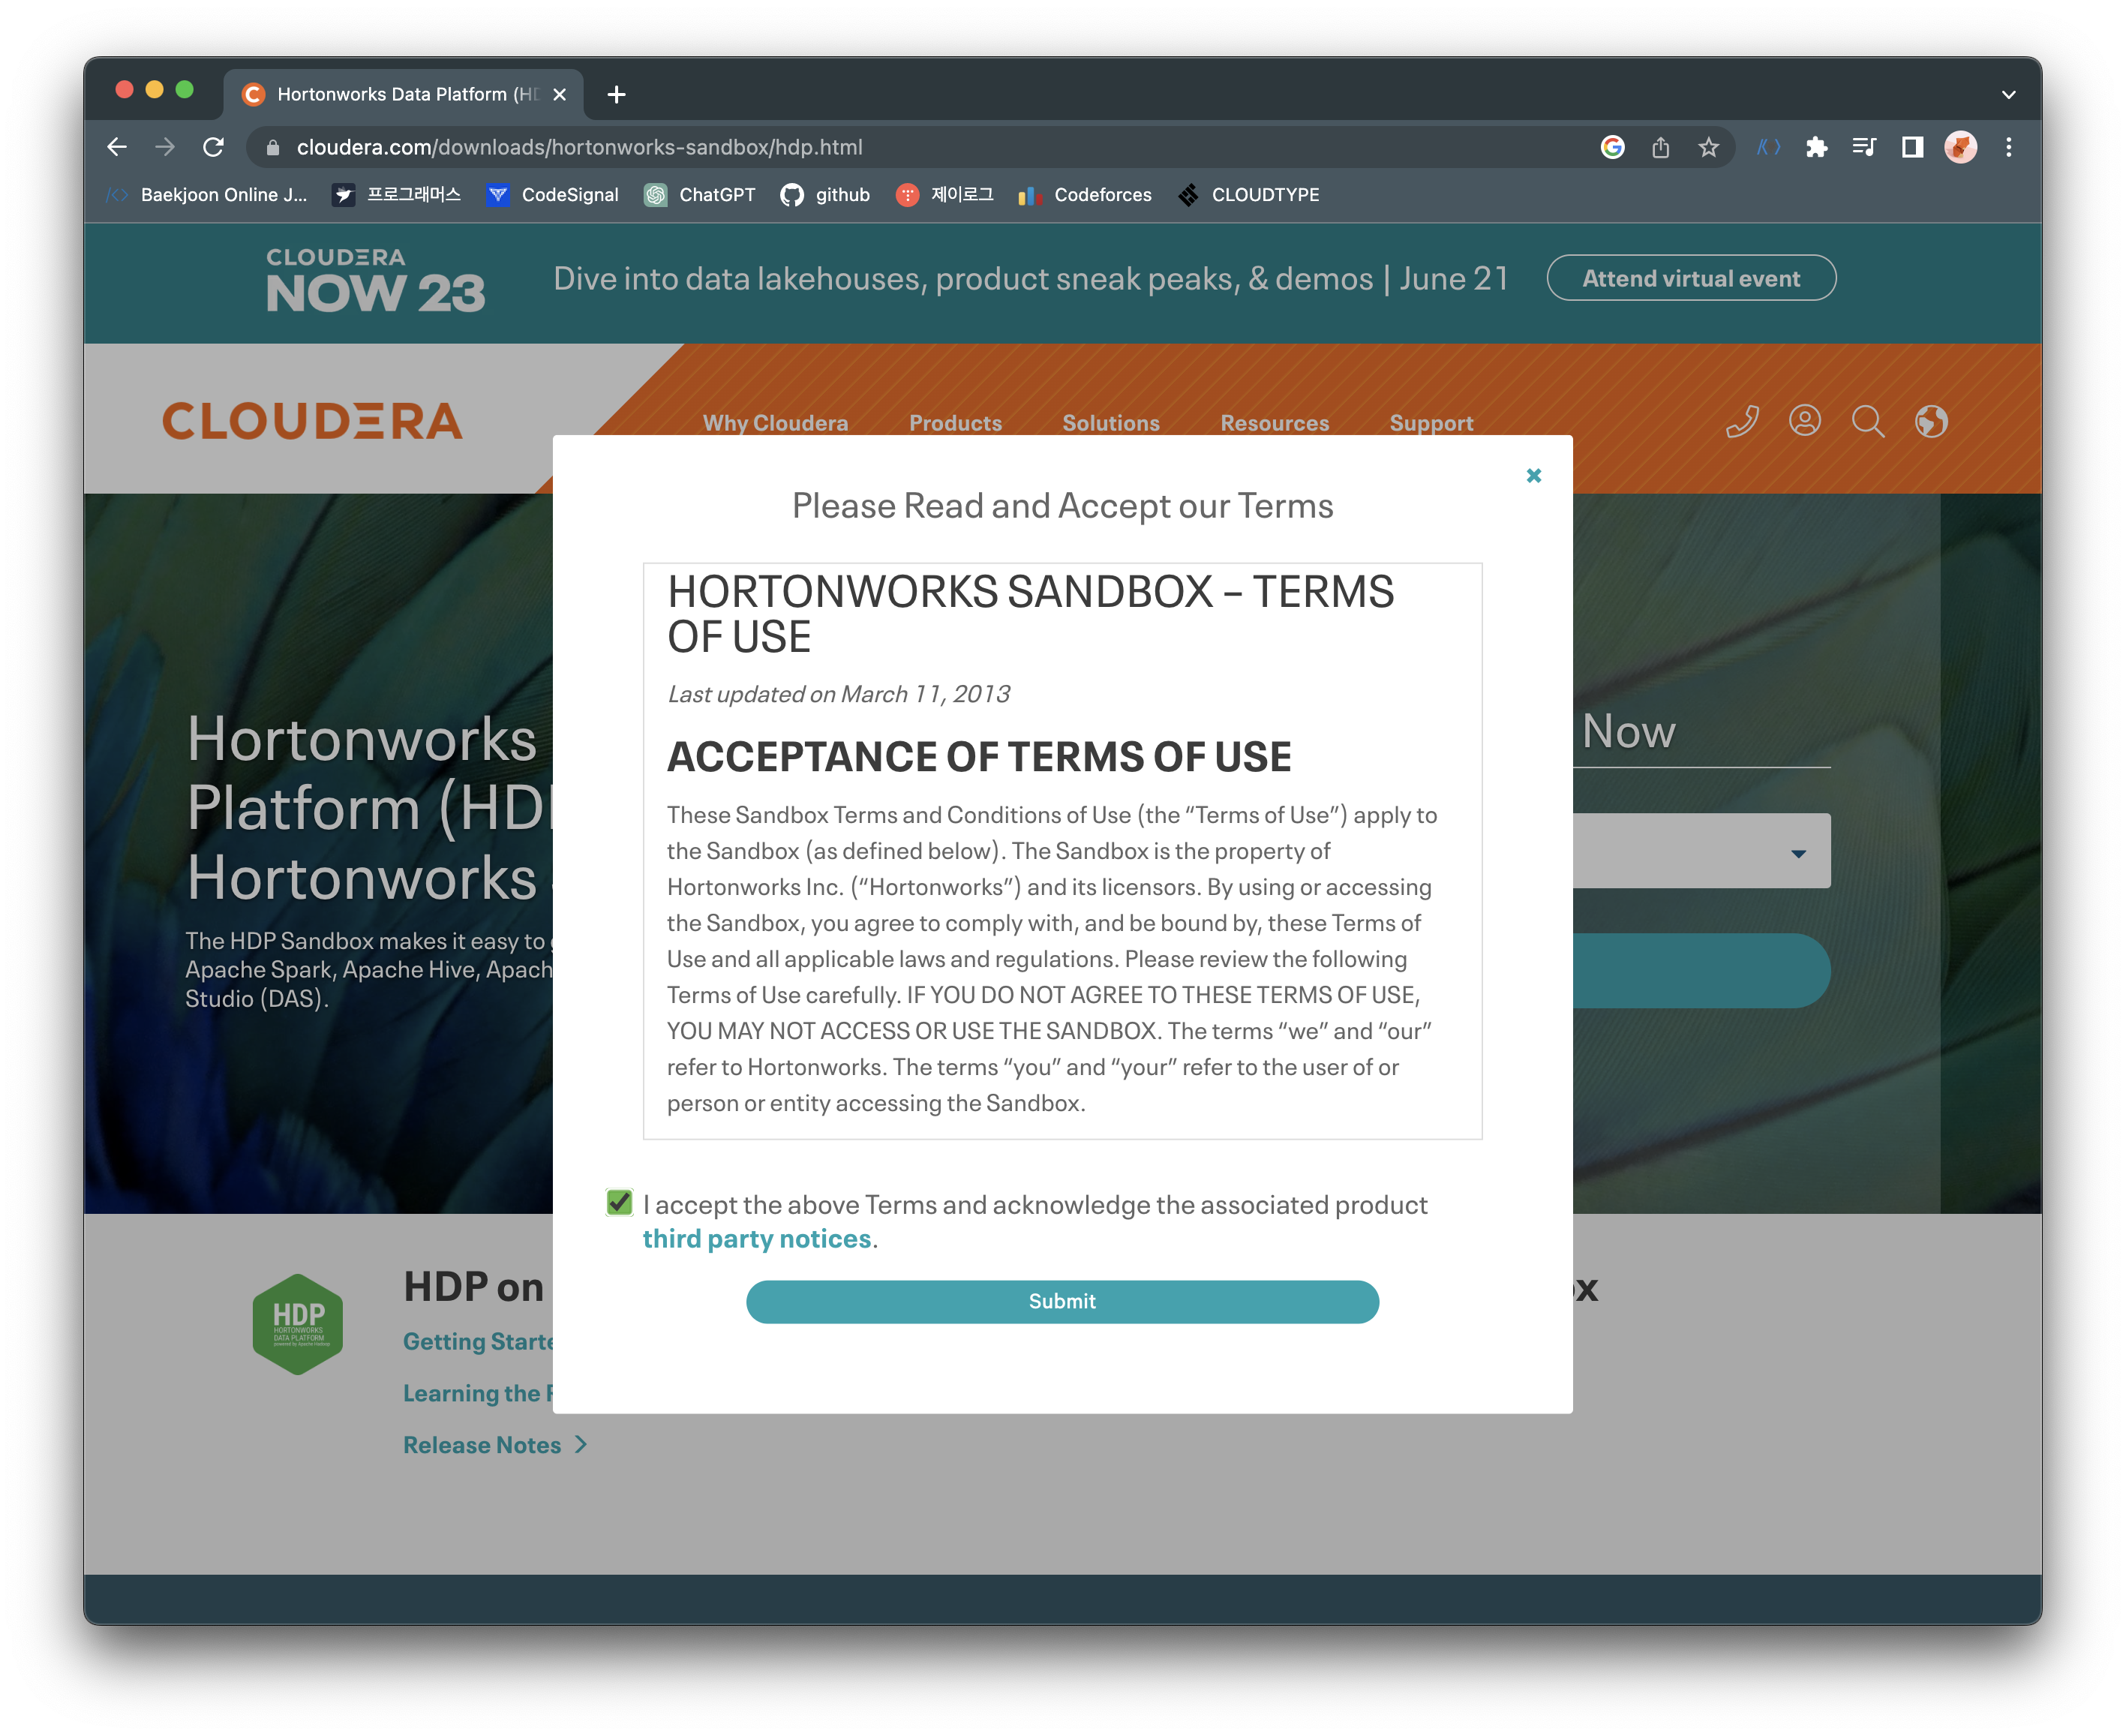
Task: Open the Support menu
Action: point(1431,423)
